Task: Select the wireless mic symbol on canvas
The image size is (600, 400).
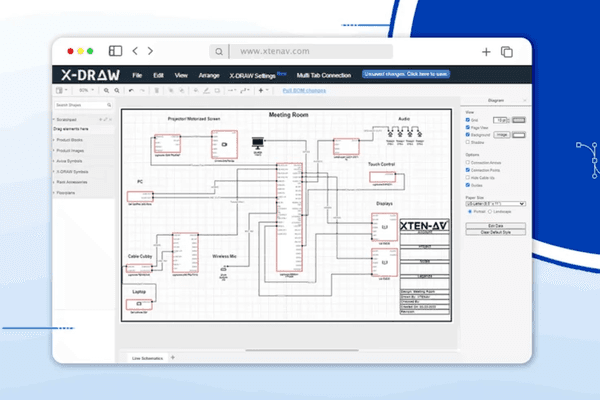Action: 223,269
